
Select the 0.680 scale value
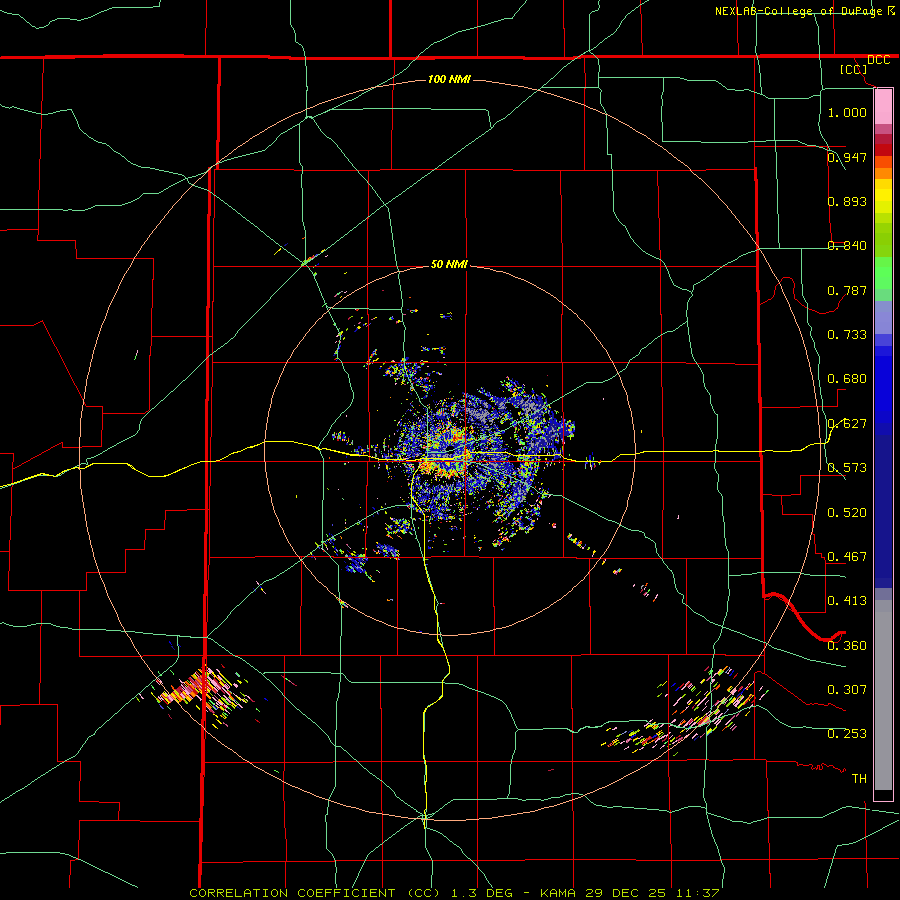(x=847, y=379)
